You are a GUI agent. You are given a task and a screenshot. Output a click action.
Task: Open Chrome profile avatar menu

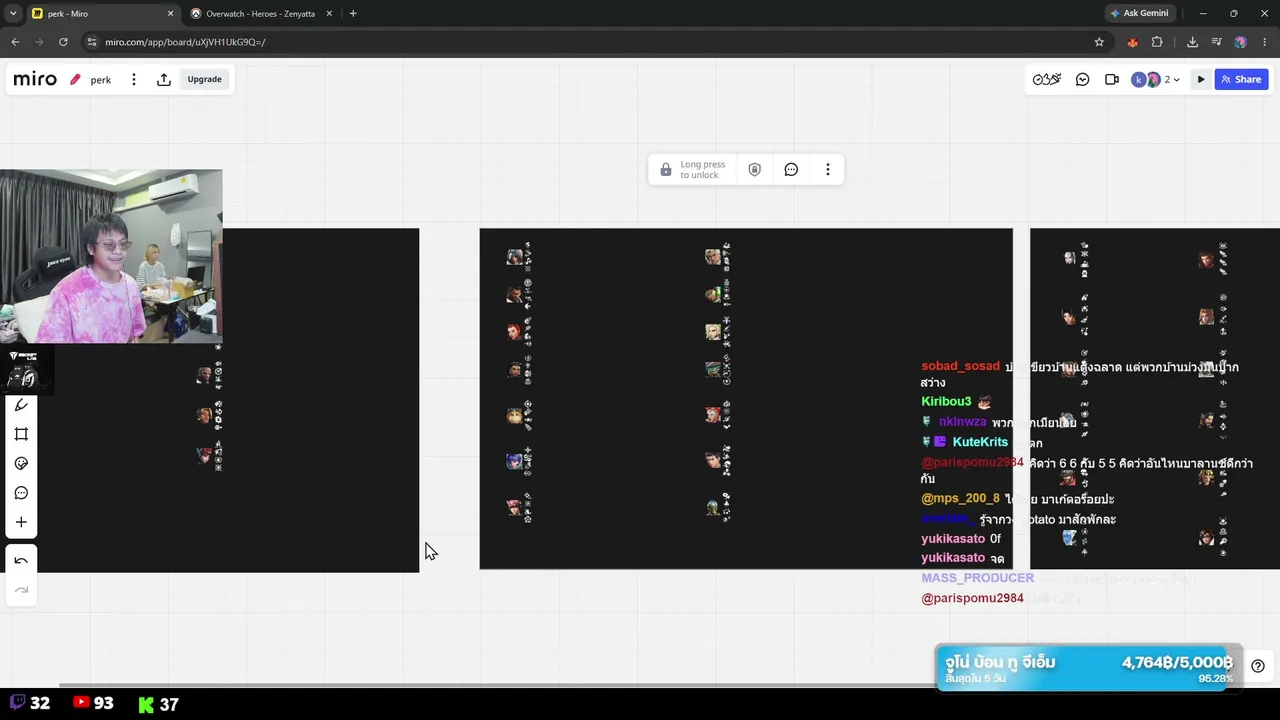click(x=1240, y=42)
